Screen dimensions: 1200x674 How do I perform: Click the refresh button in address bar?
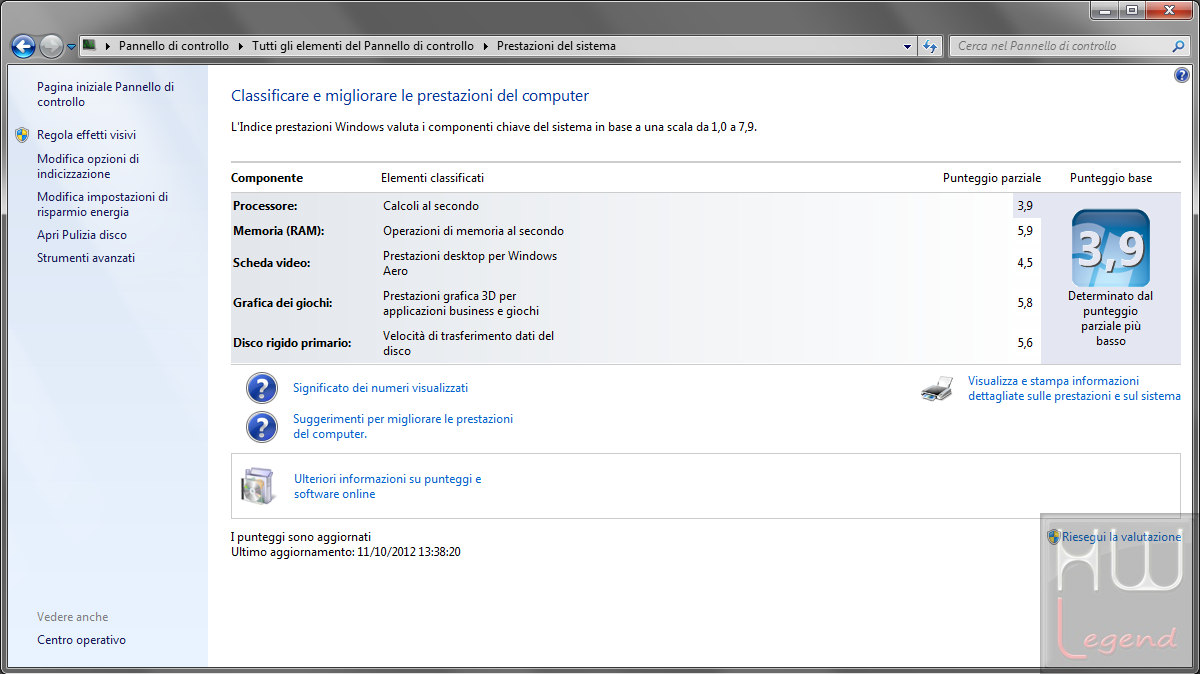tap(930, 46)
